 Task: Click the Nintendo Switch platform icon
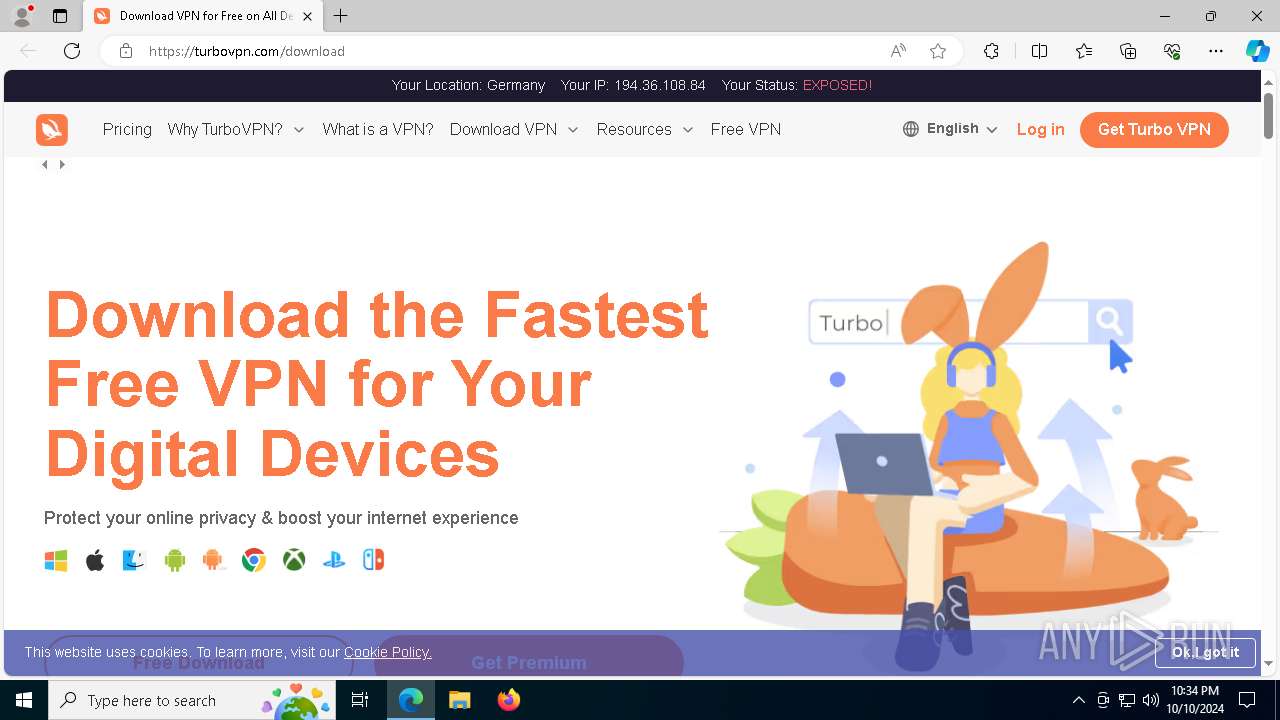(373, 560)
